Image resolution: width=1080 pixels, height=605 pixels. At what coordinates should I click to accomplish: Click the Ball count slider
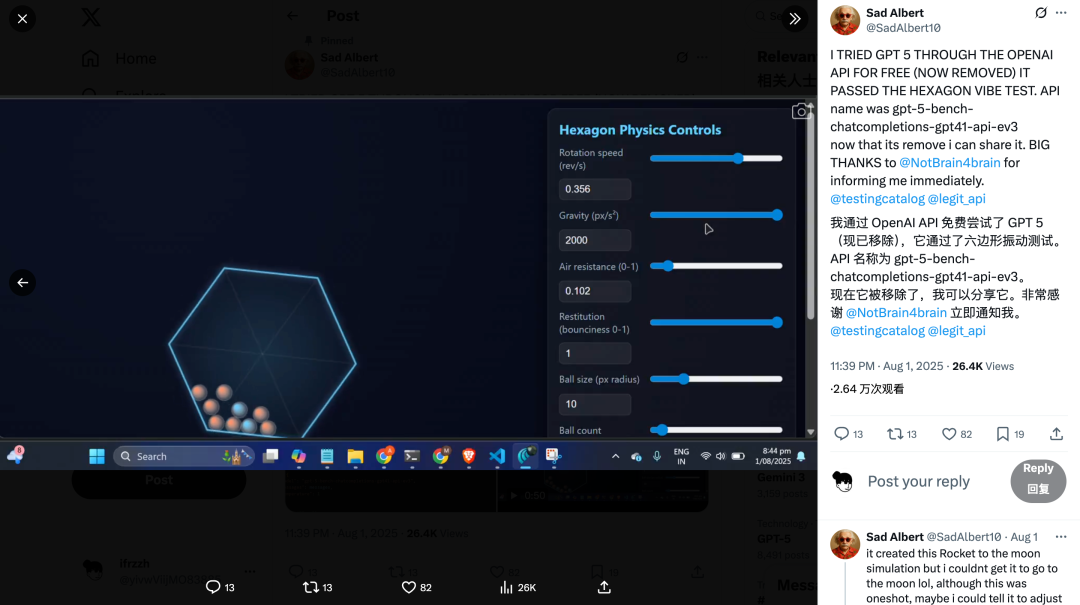(716, 430)
